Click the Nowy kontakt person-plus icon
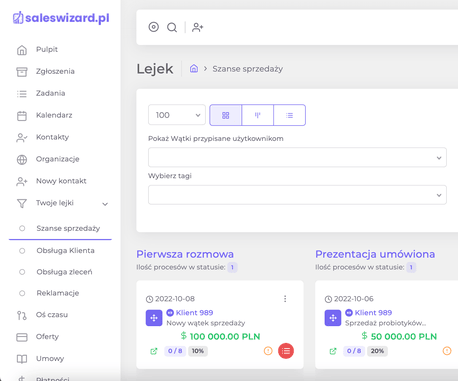The height and width of the screenshot is (381, 458). click(x=22, y=182)
